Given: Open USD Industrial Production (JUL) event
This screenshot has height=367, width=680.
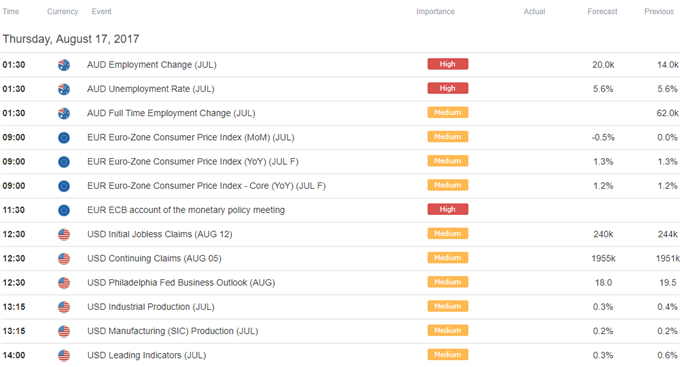Looking at the screenshot, I should (x=150, y=307).
